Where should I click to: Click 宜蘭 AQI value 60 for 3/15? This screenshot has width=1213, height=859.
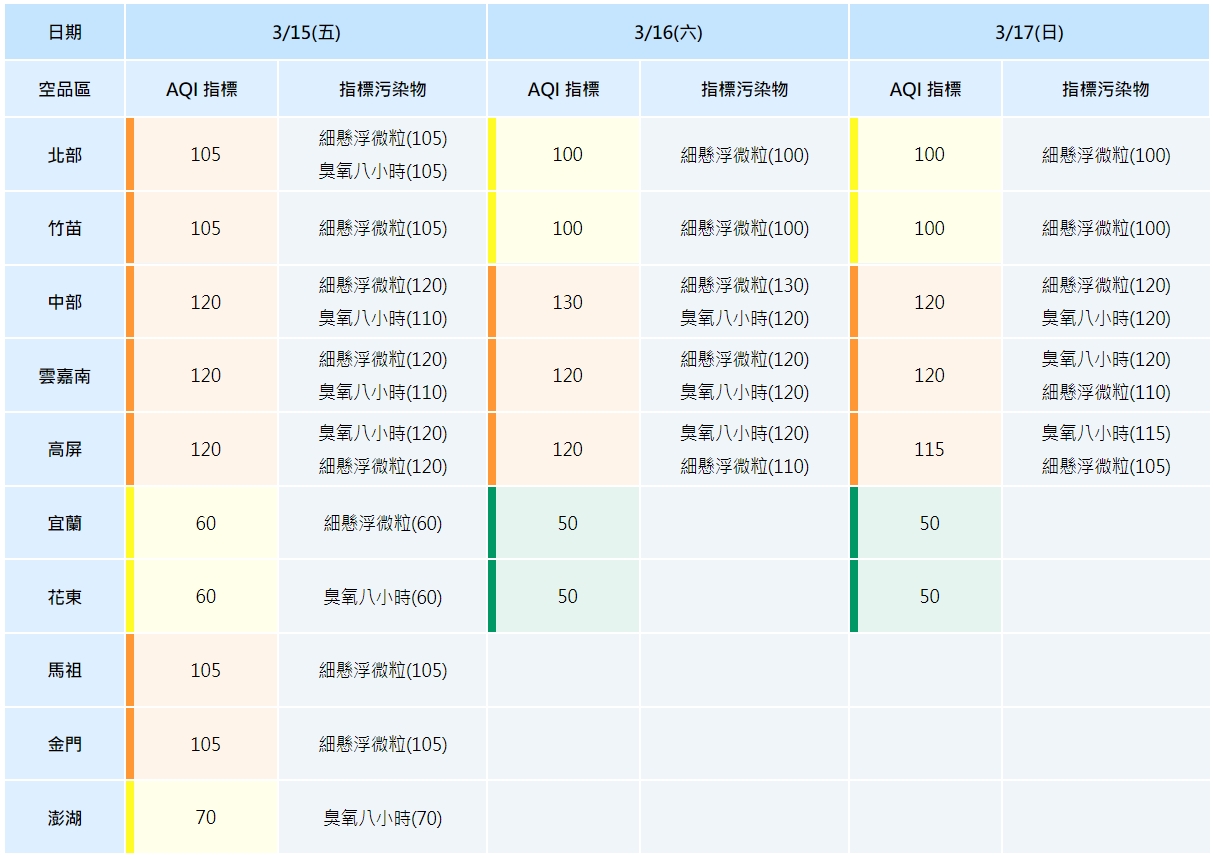pos(205,523)
